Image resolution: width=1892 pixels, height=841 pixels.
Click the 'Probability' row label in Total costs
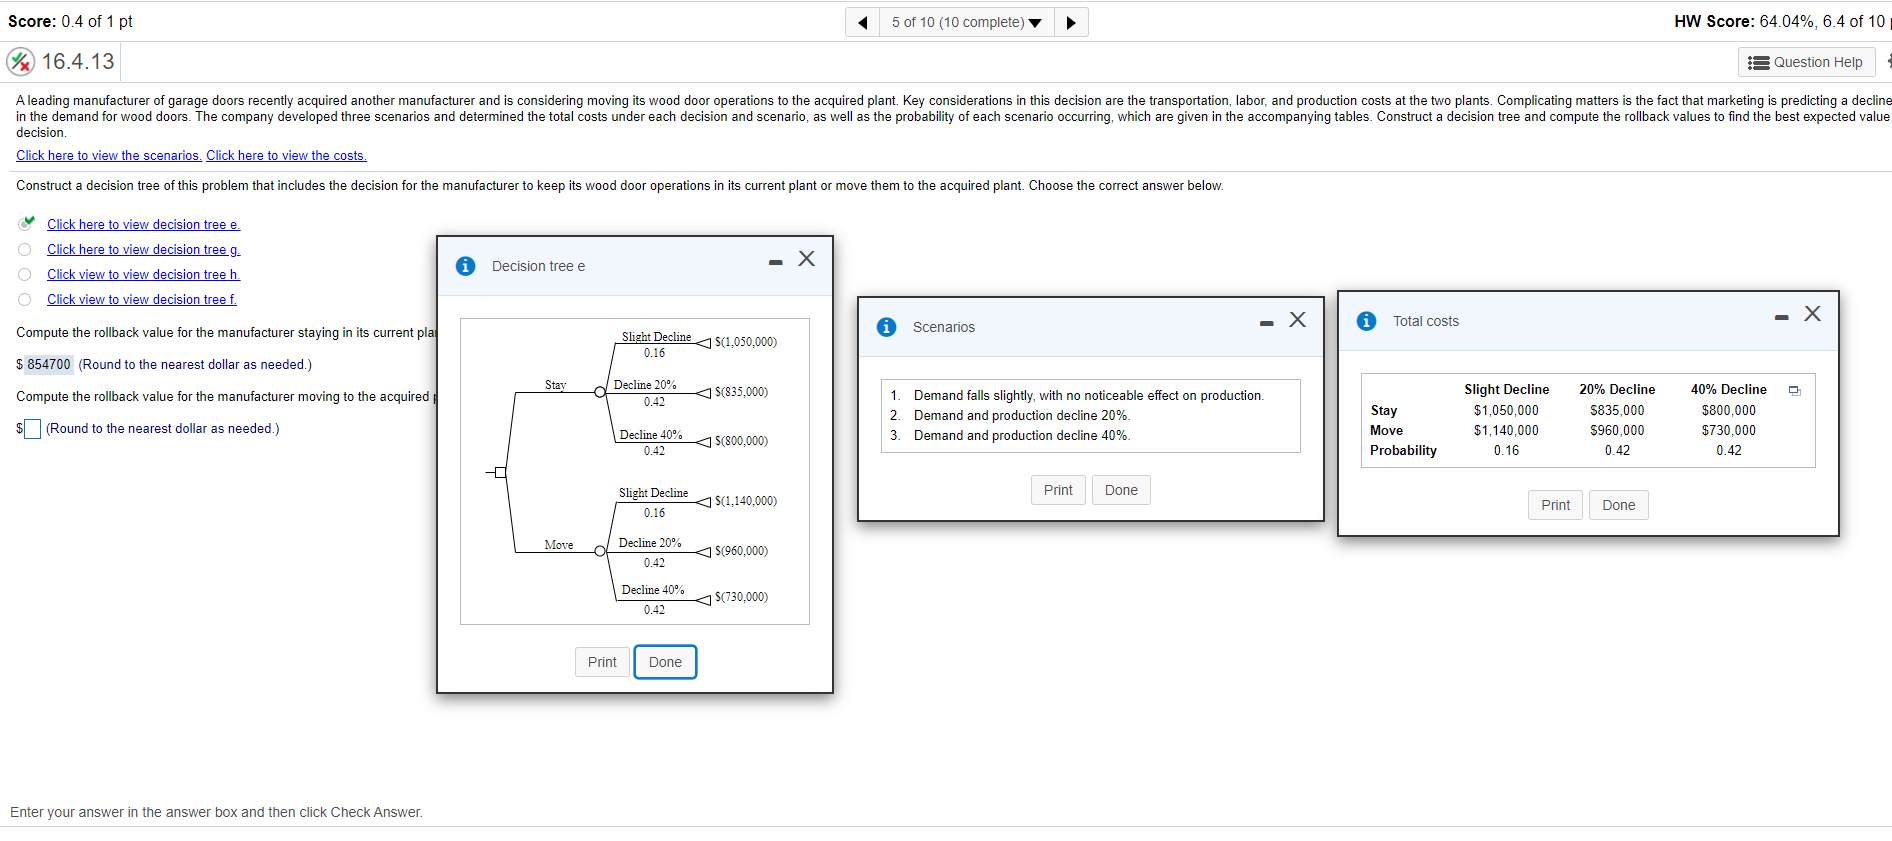1403,450
